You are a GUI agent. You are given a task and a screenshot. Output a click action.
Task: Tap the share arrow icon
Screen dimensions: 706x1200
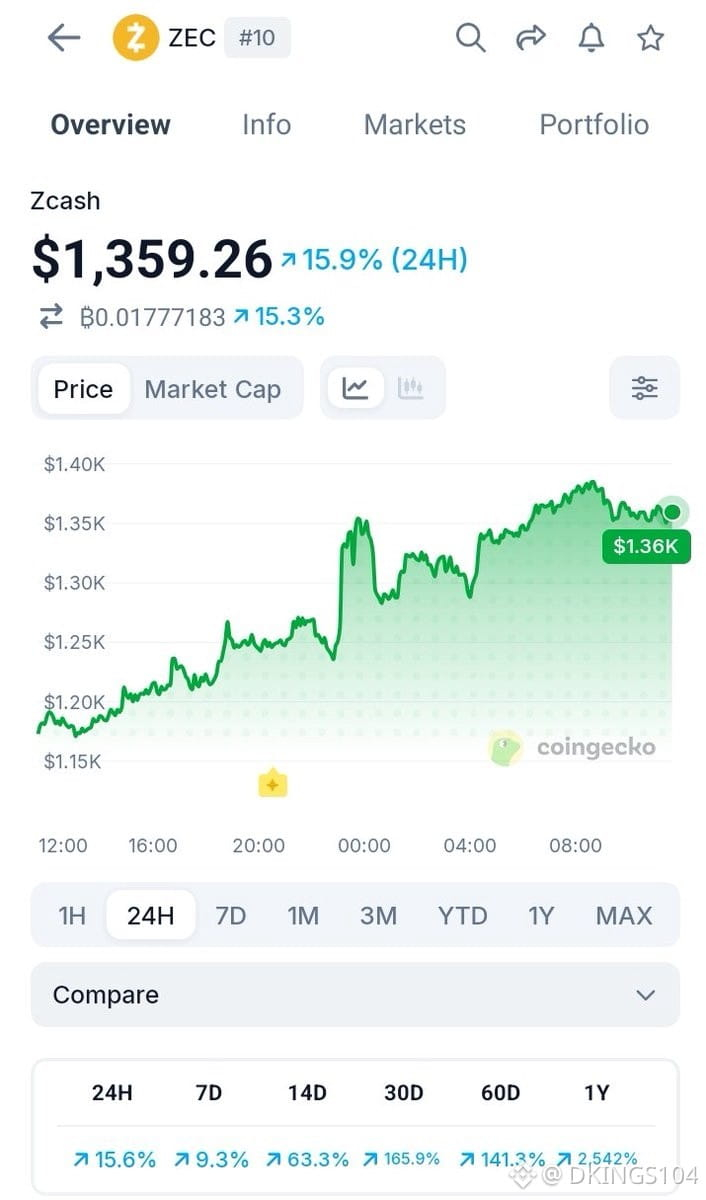(x=530, y=38)
